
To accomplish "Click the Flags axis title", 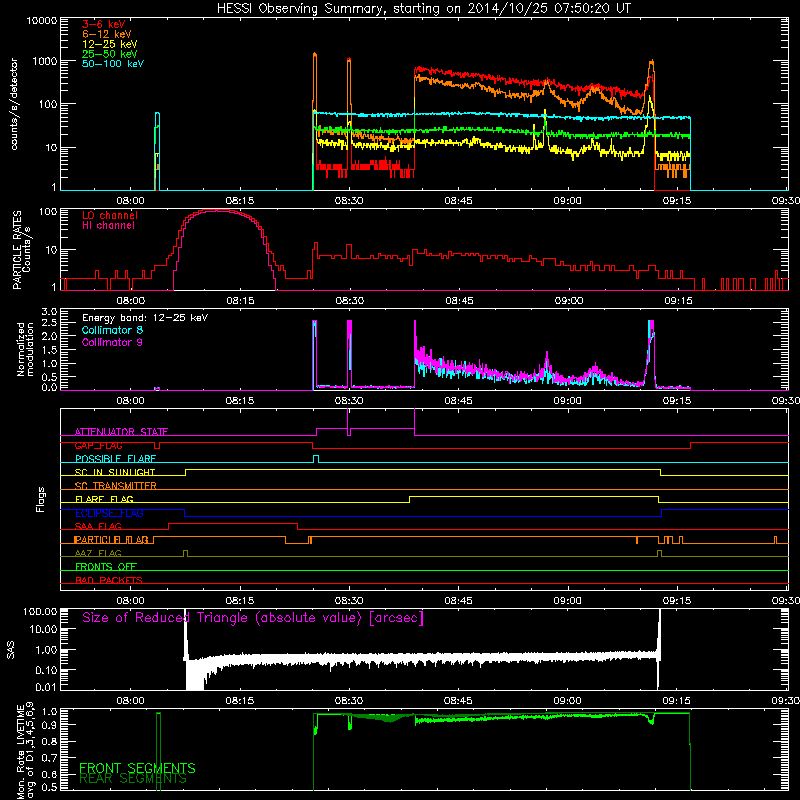I will pyautogui.click(x=41, y=499).
